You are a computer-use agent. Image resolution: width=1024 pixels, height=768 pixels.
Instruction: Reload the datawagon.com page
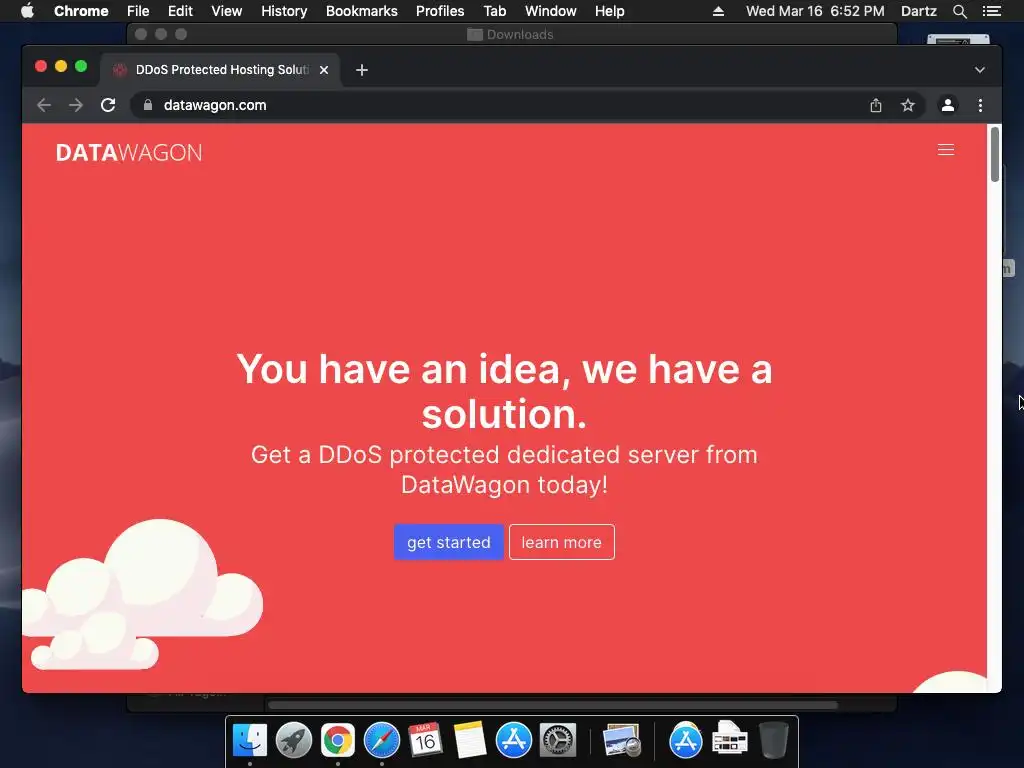click(x=108, y=105)
